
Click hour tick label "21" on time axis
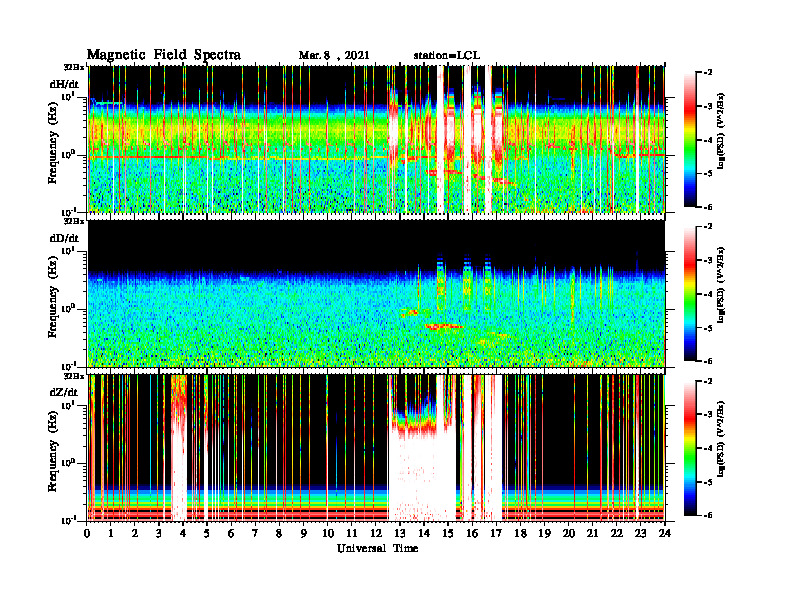(x=592, y=533)
